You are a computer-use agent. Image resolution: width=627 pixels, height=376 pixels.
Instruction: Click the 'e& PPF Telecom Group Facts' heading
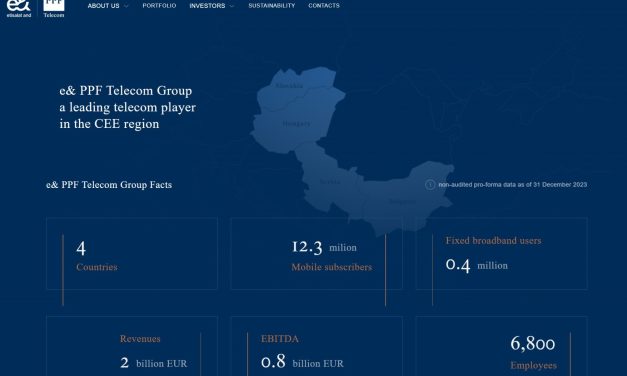pyautogui.click(x=109, y=185)
